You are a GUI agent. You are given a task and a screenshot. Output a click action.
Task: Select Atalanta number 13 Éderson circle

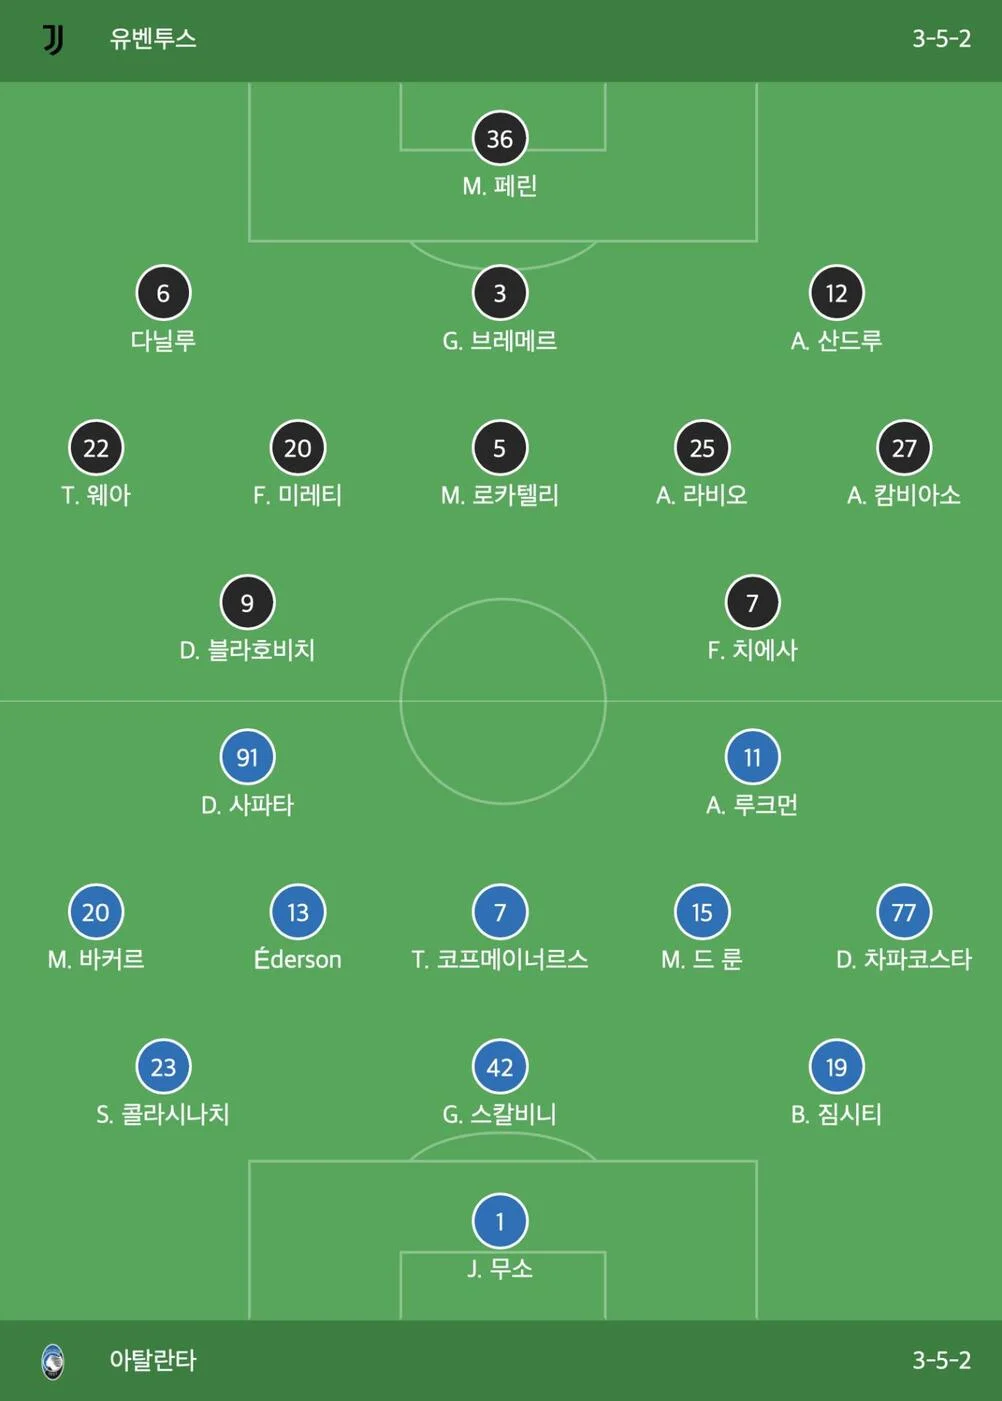click(298, 912)
